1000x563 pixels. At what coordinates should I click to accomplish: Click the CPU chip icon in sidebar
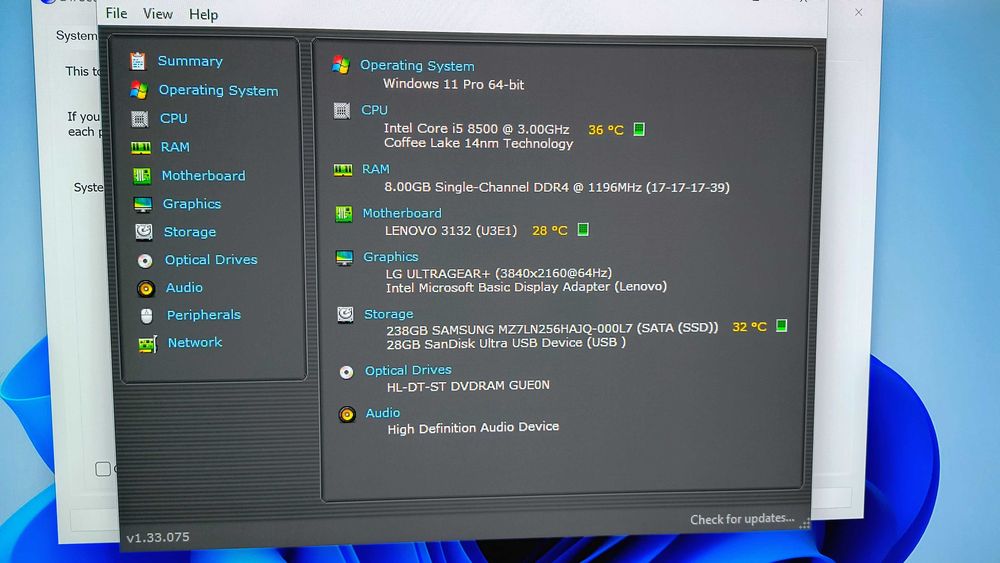tap(140, 119)
